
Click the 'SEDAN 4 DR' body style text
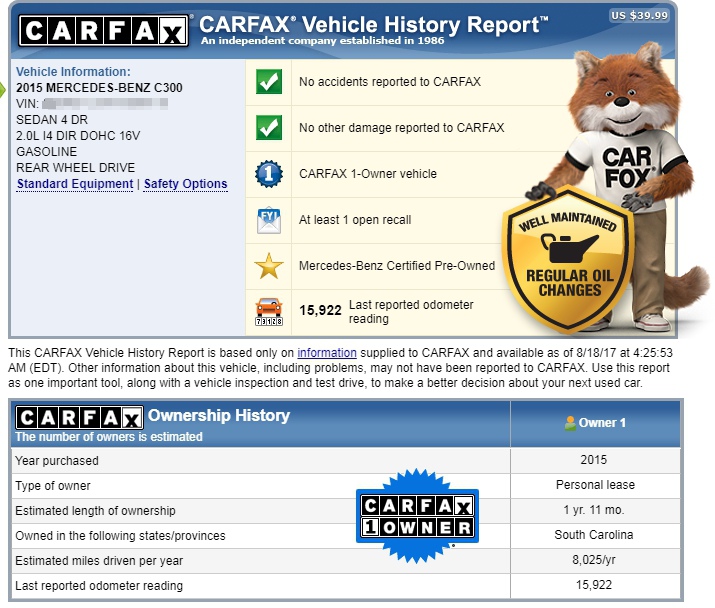click(52, 120)
